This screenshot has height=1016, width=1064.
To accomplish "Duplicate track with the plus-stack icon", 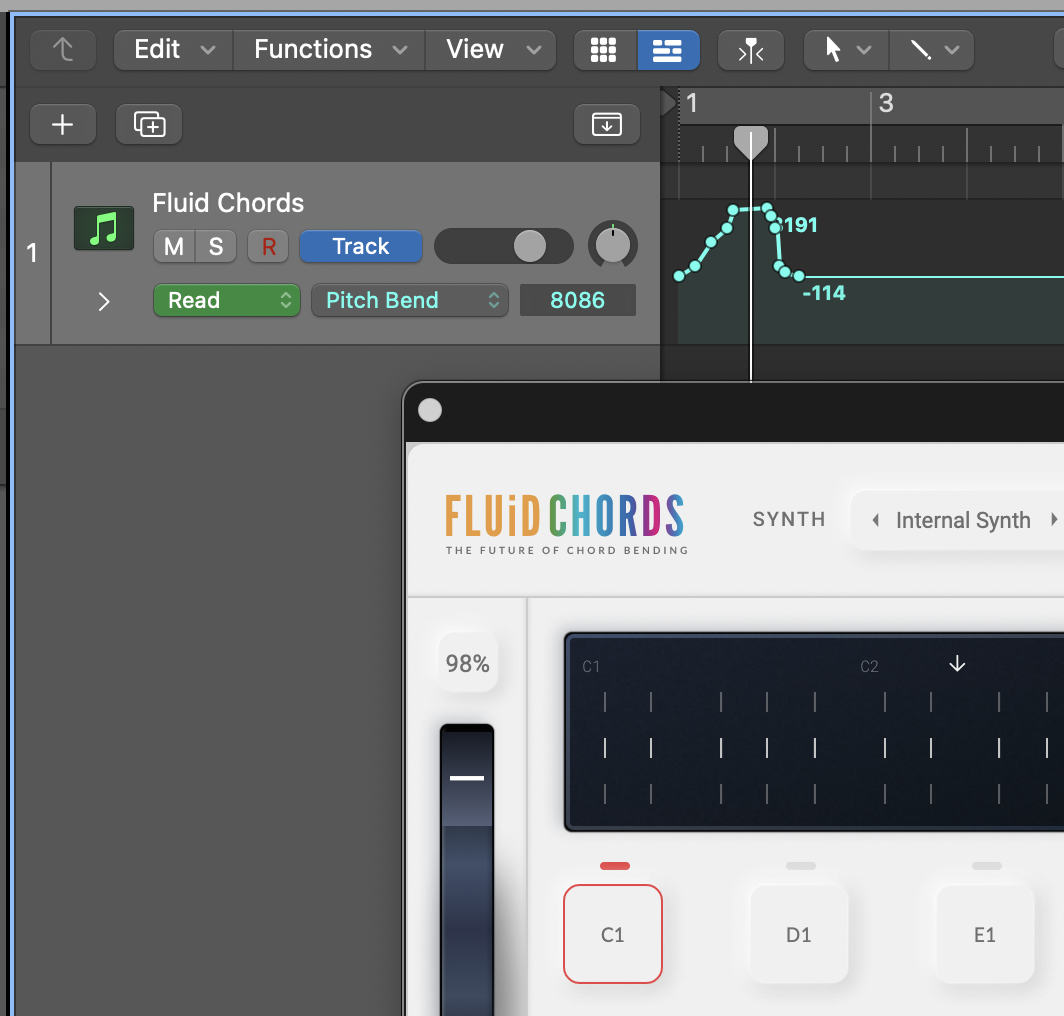I will tap(149, 124).
